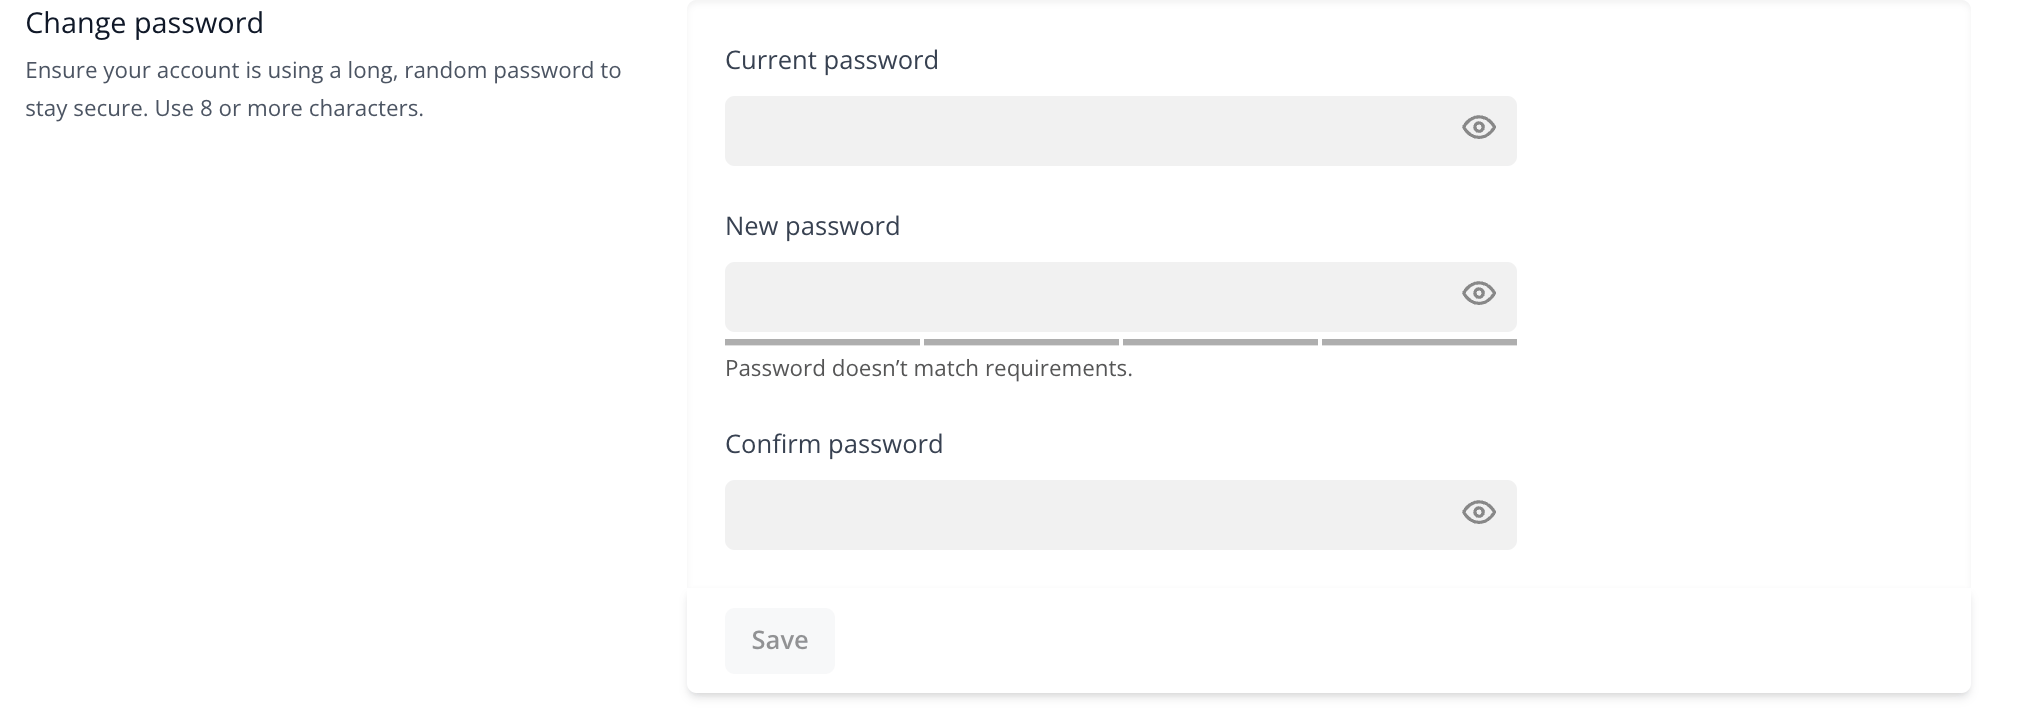The image size is (2018, 724).
Task: Click "Use 8 or more characters" hint text
Action: tap(289, 108)
